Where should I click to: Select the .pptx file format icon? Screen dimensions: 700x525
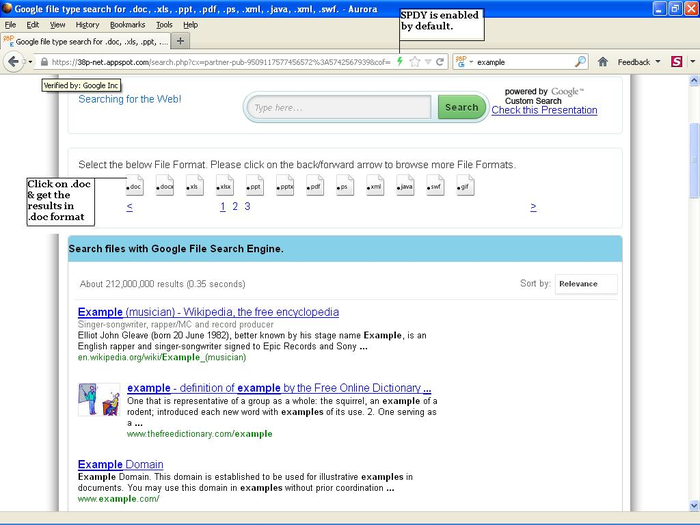(x=285, y=185)
